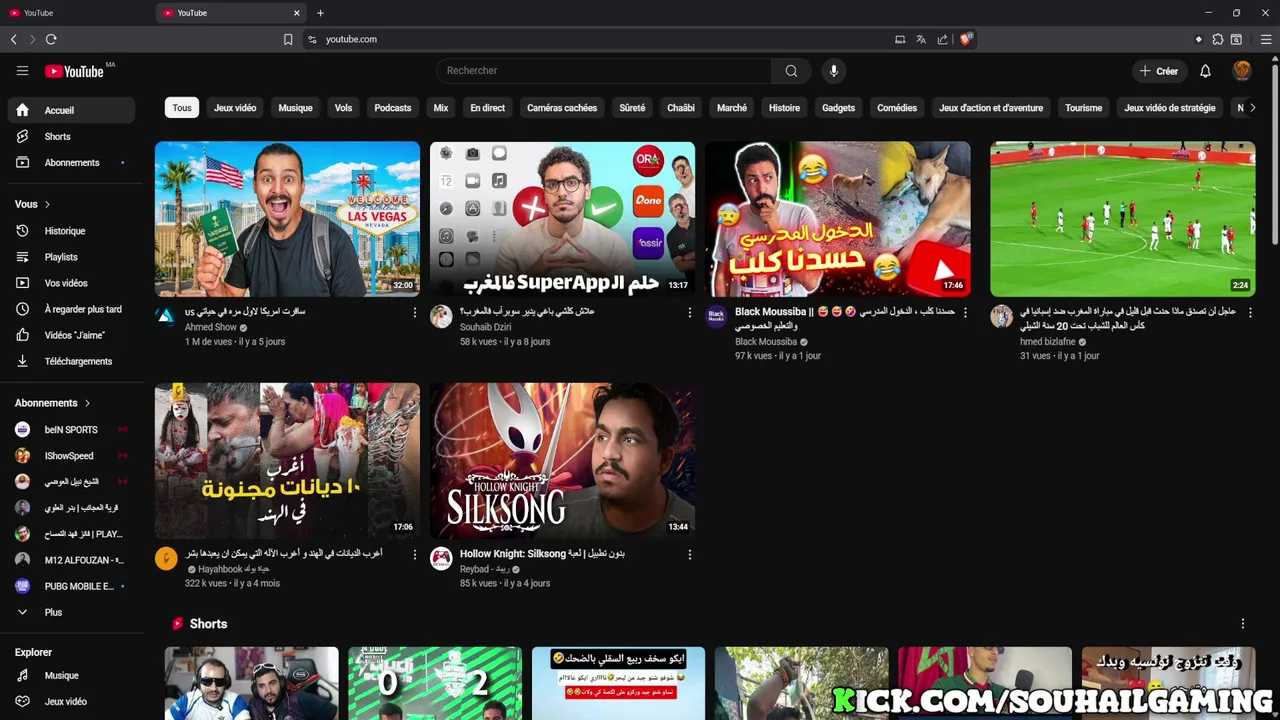The height and width of the screenshot is (720, 1280).
Task: Open Abonnements in the sidebar
Action: [x=70, y=162]
